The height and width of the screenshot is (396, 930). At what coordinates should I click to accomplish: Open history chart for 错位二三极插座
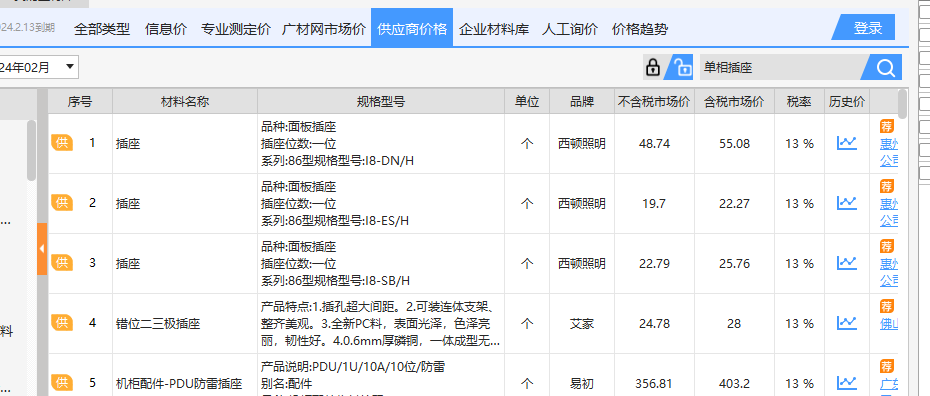846,323
